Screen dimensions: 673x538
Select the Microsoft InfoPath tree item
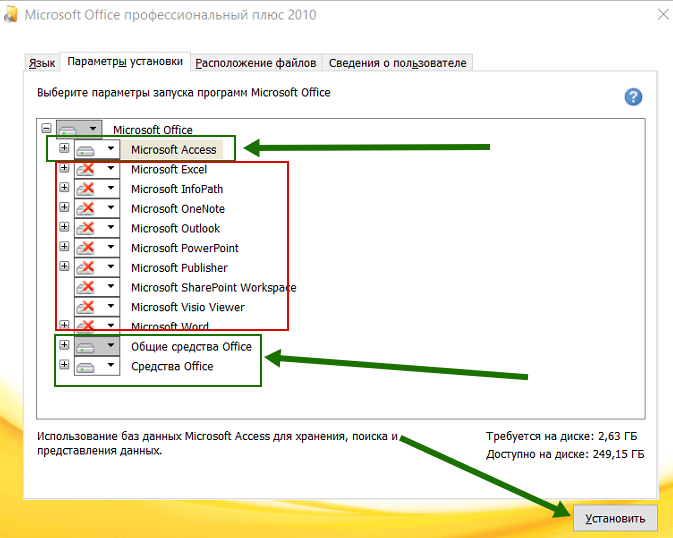pyautogui.click(x=177, y=189)
